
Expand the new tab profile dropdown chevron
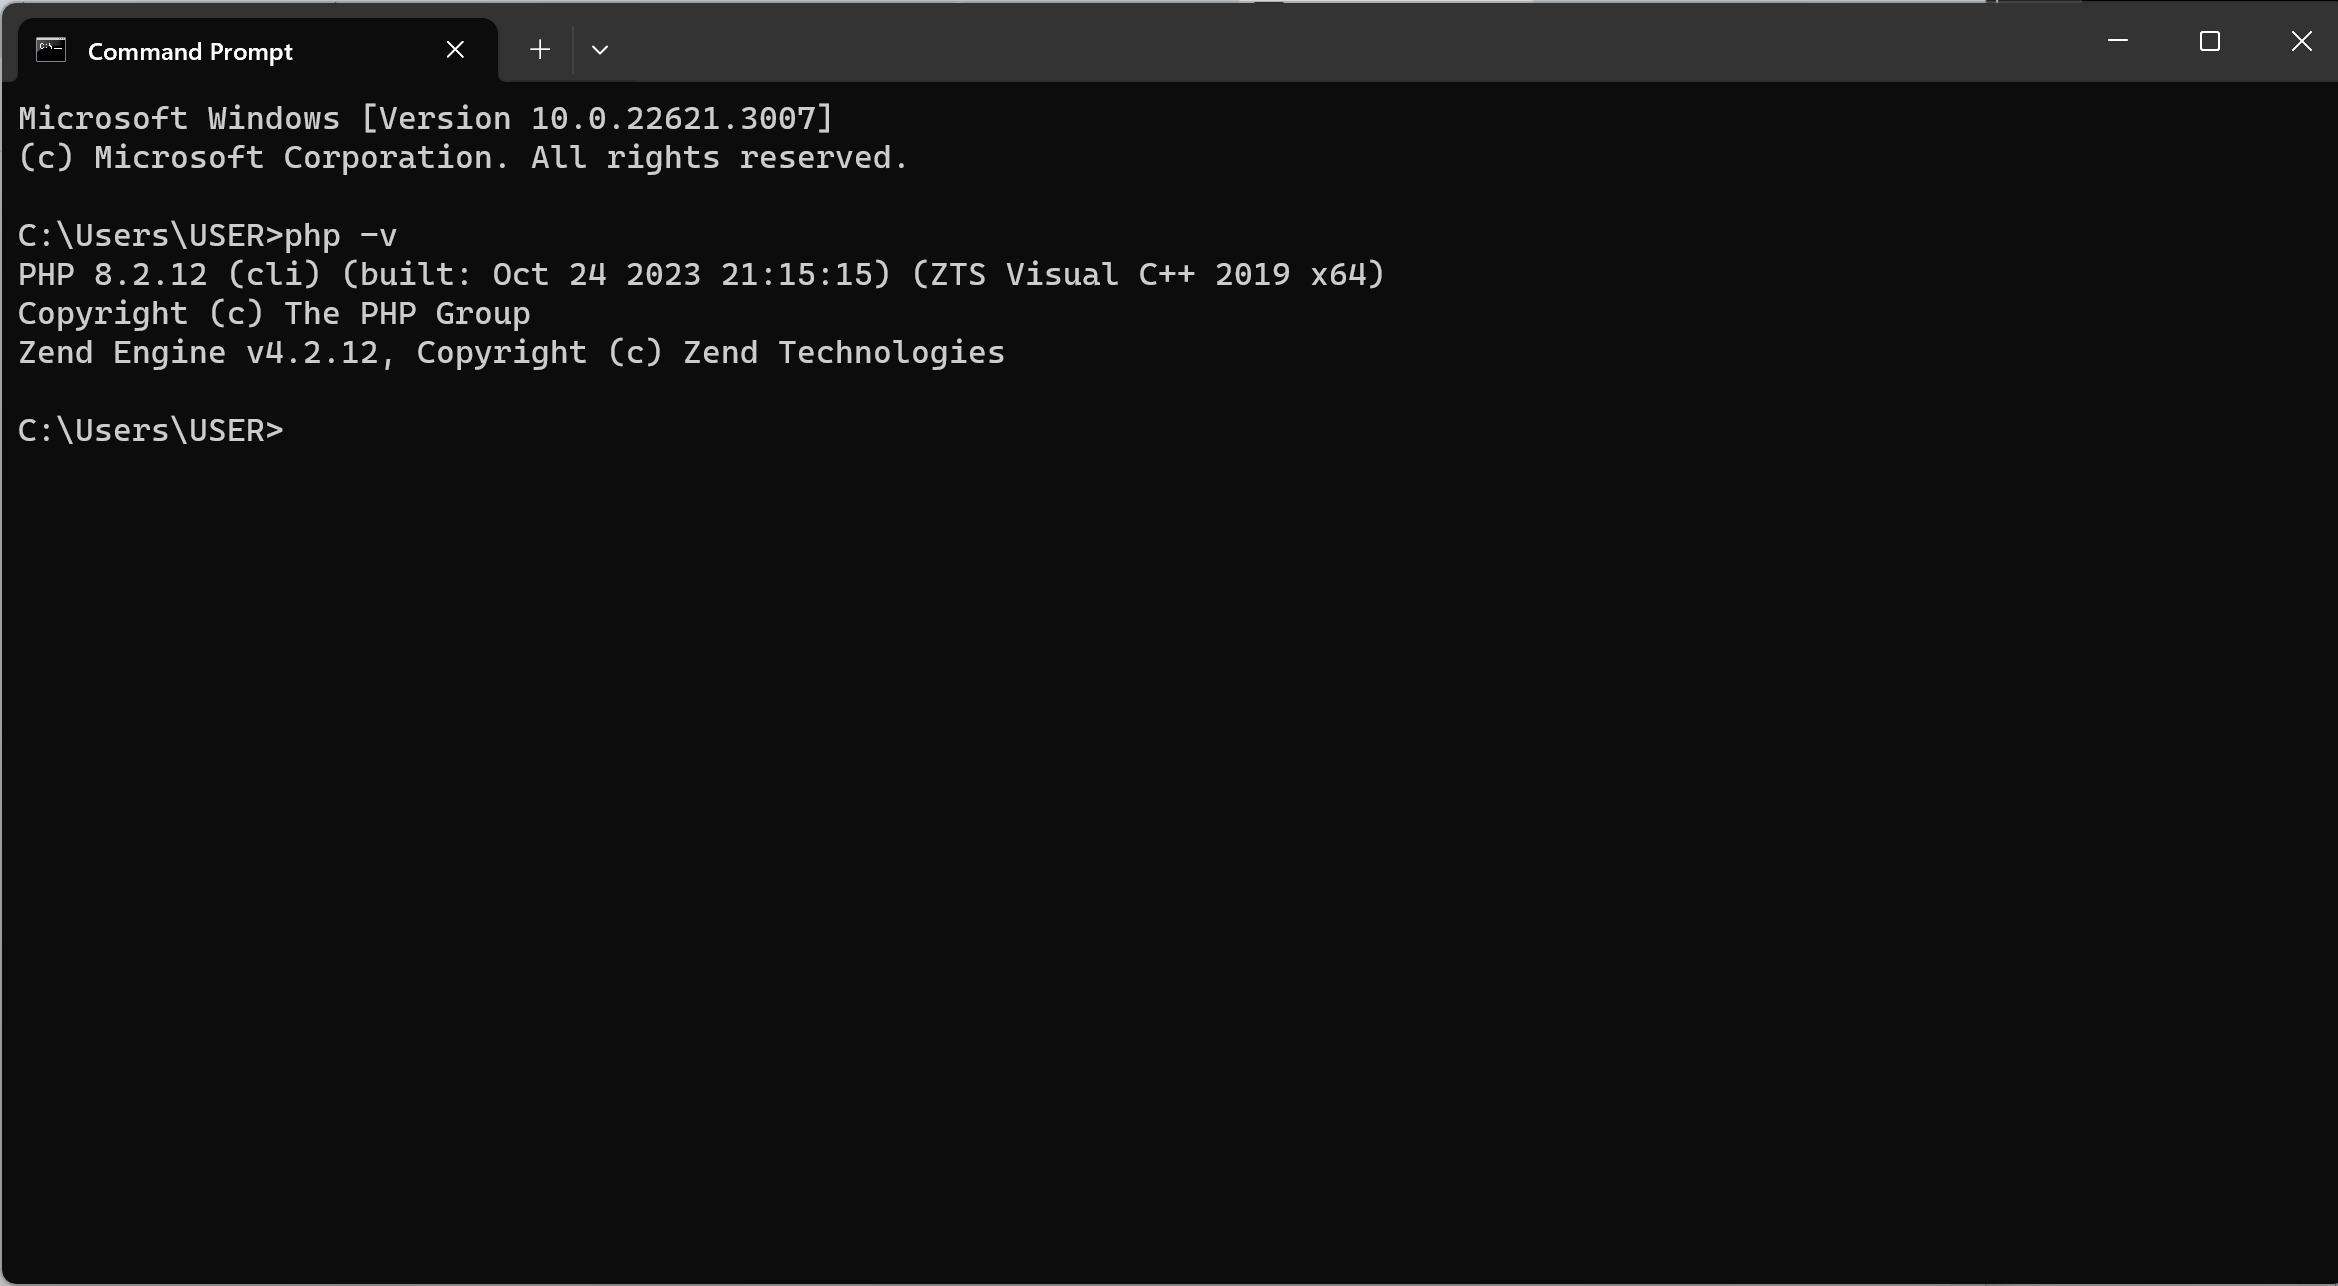point(600,49)
